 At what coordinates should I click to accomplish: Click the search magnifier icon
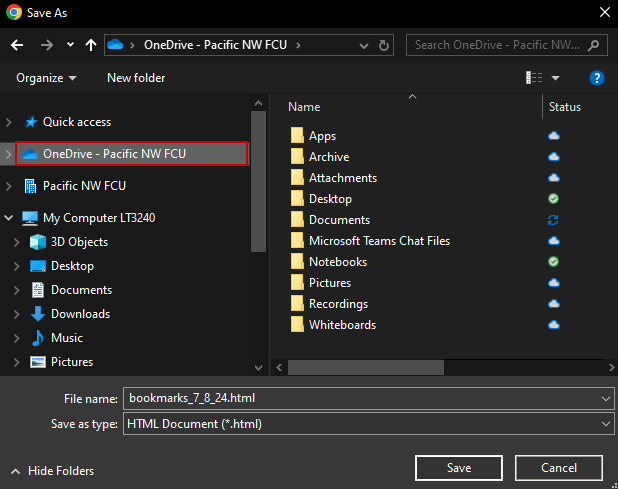click(x=594, y=45)
